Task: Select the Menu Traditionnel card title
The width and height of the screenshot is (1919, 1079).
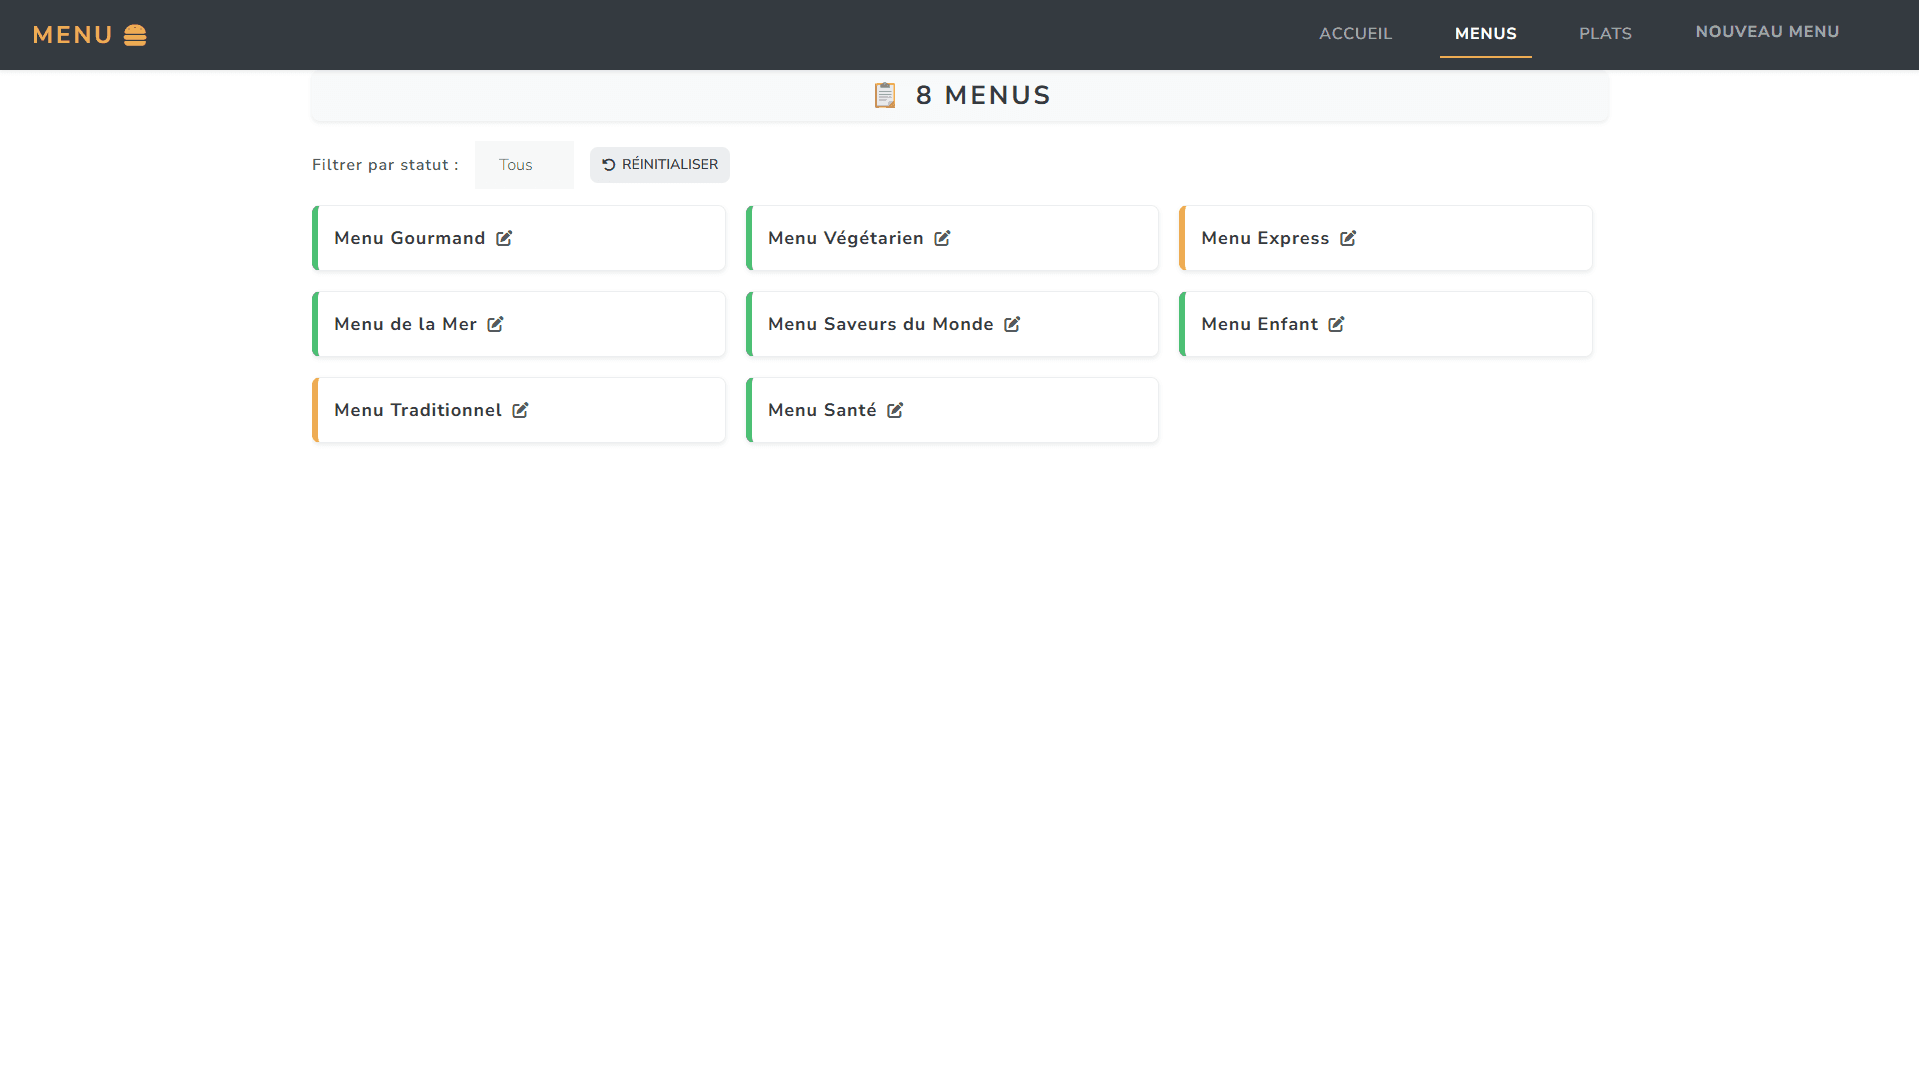Action: coord(418,410)
